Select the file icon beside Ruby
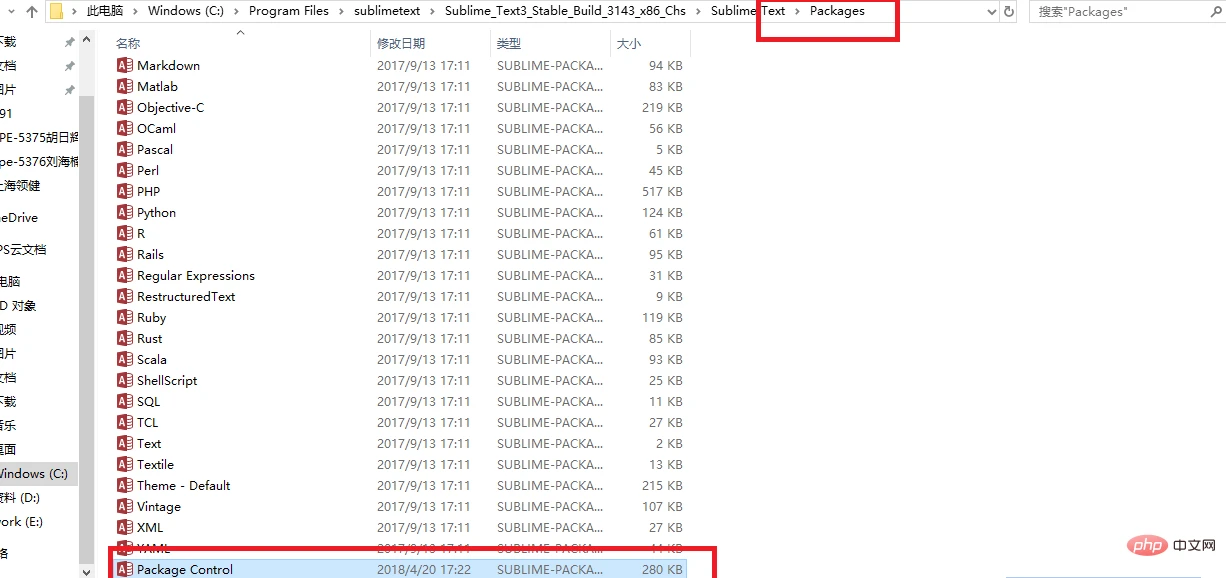 (x=125, y=317)
